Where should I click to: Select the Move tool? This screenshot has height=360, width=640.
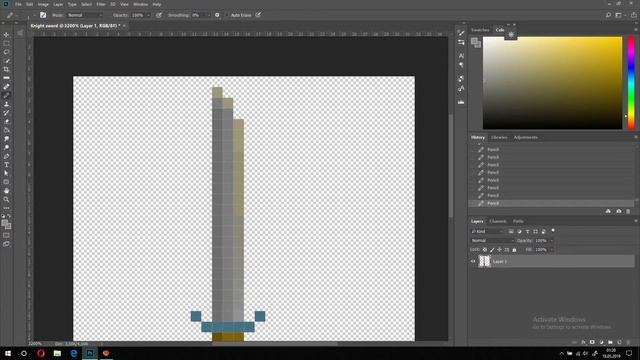coord(6,35)
